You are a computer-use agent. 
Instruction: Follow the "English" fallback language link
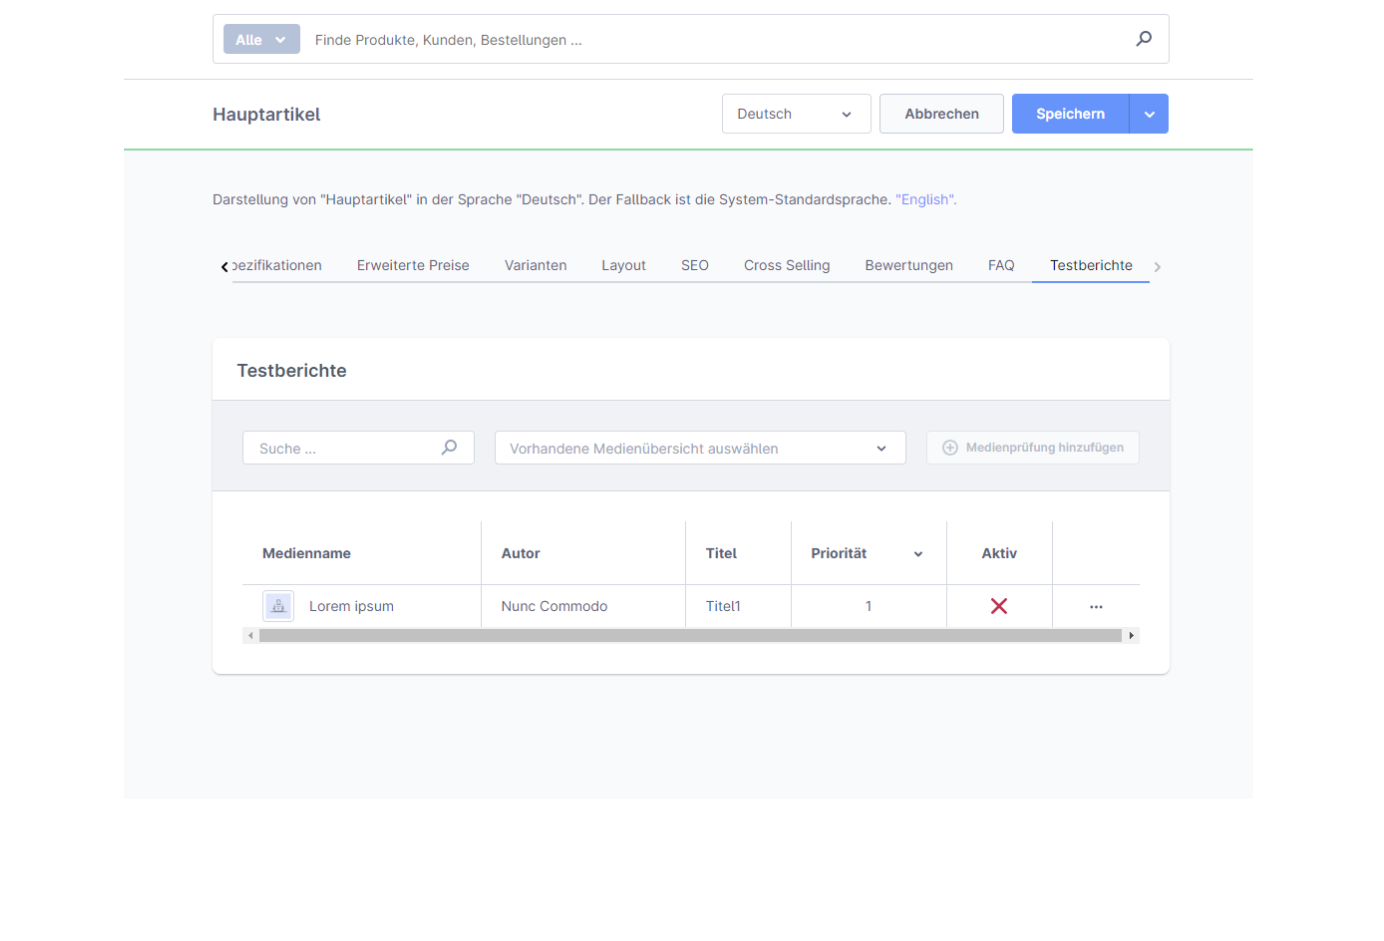click(926, 200)
